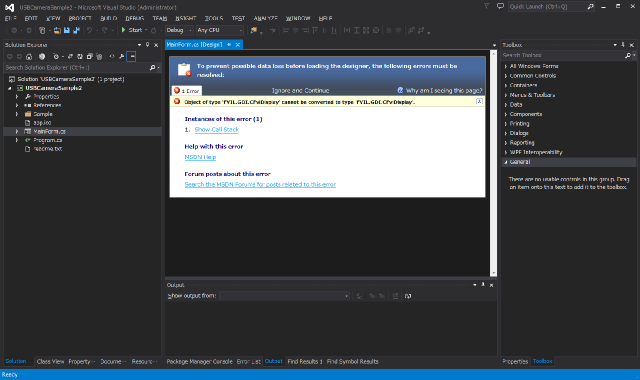Dismiss the yellow error message bar

click(x=479, y=101)
